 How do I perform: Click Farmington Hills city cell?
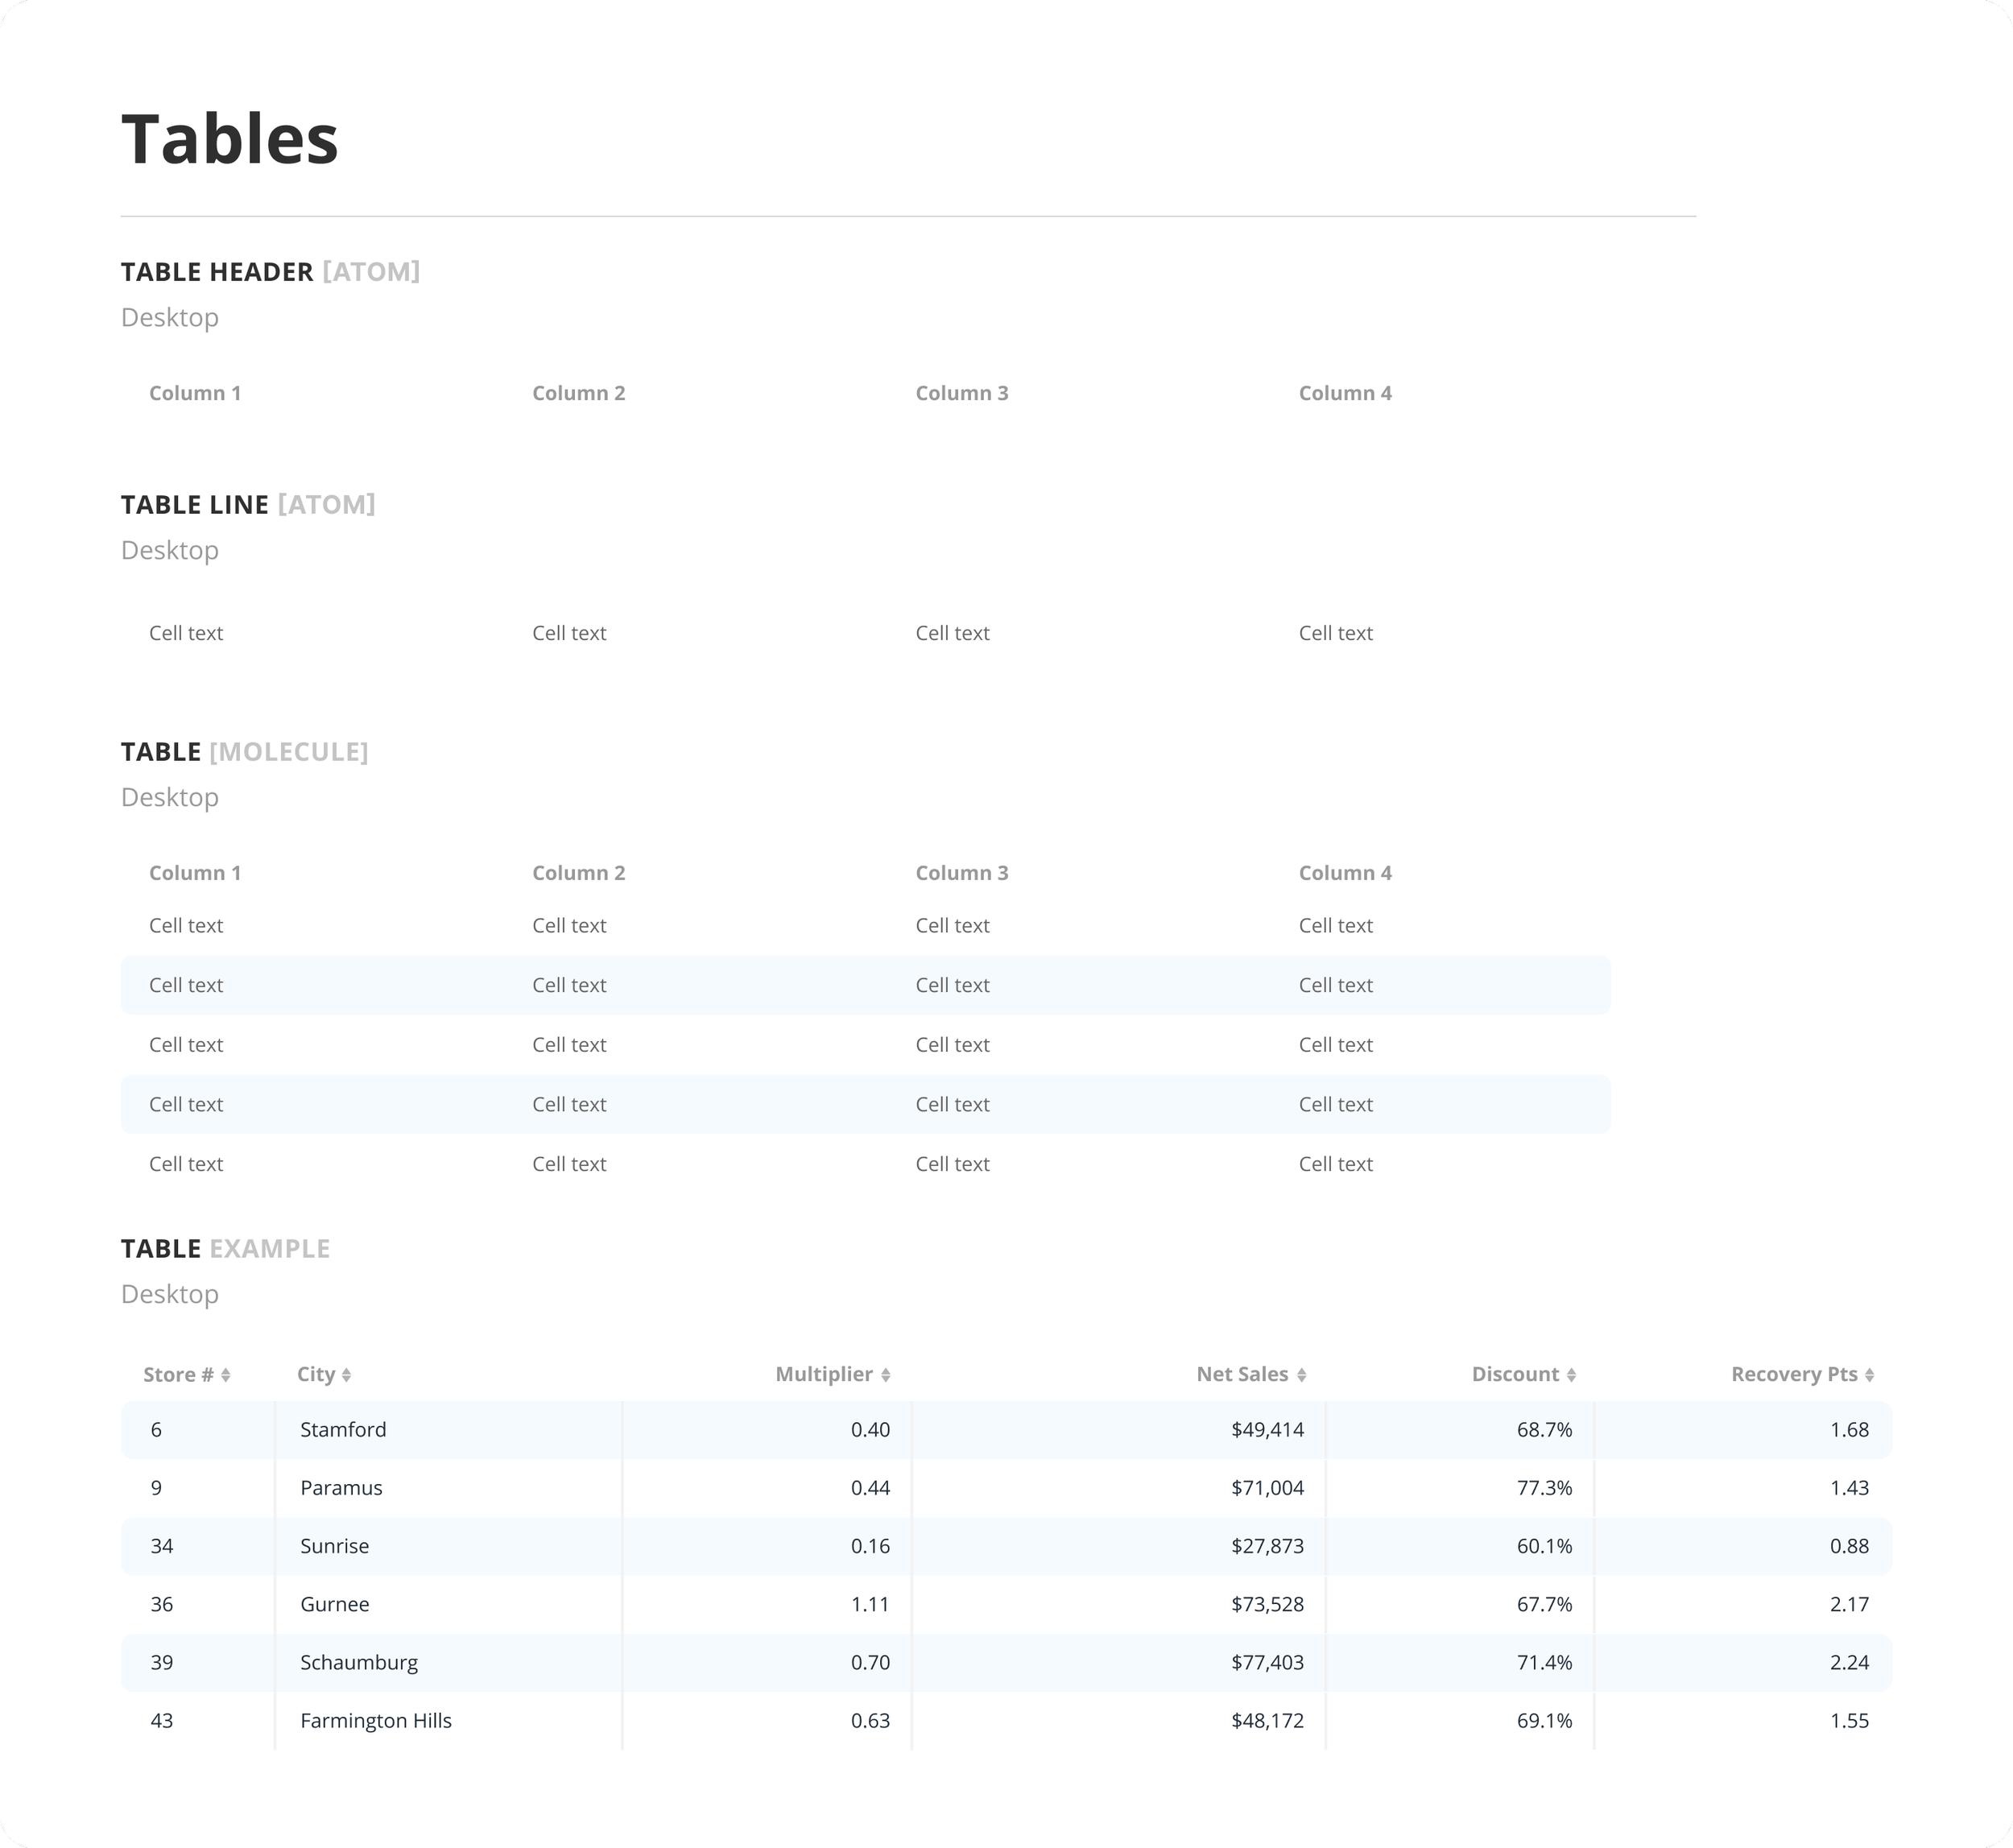[376, 1720]
